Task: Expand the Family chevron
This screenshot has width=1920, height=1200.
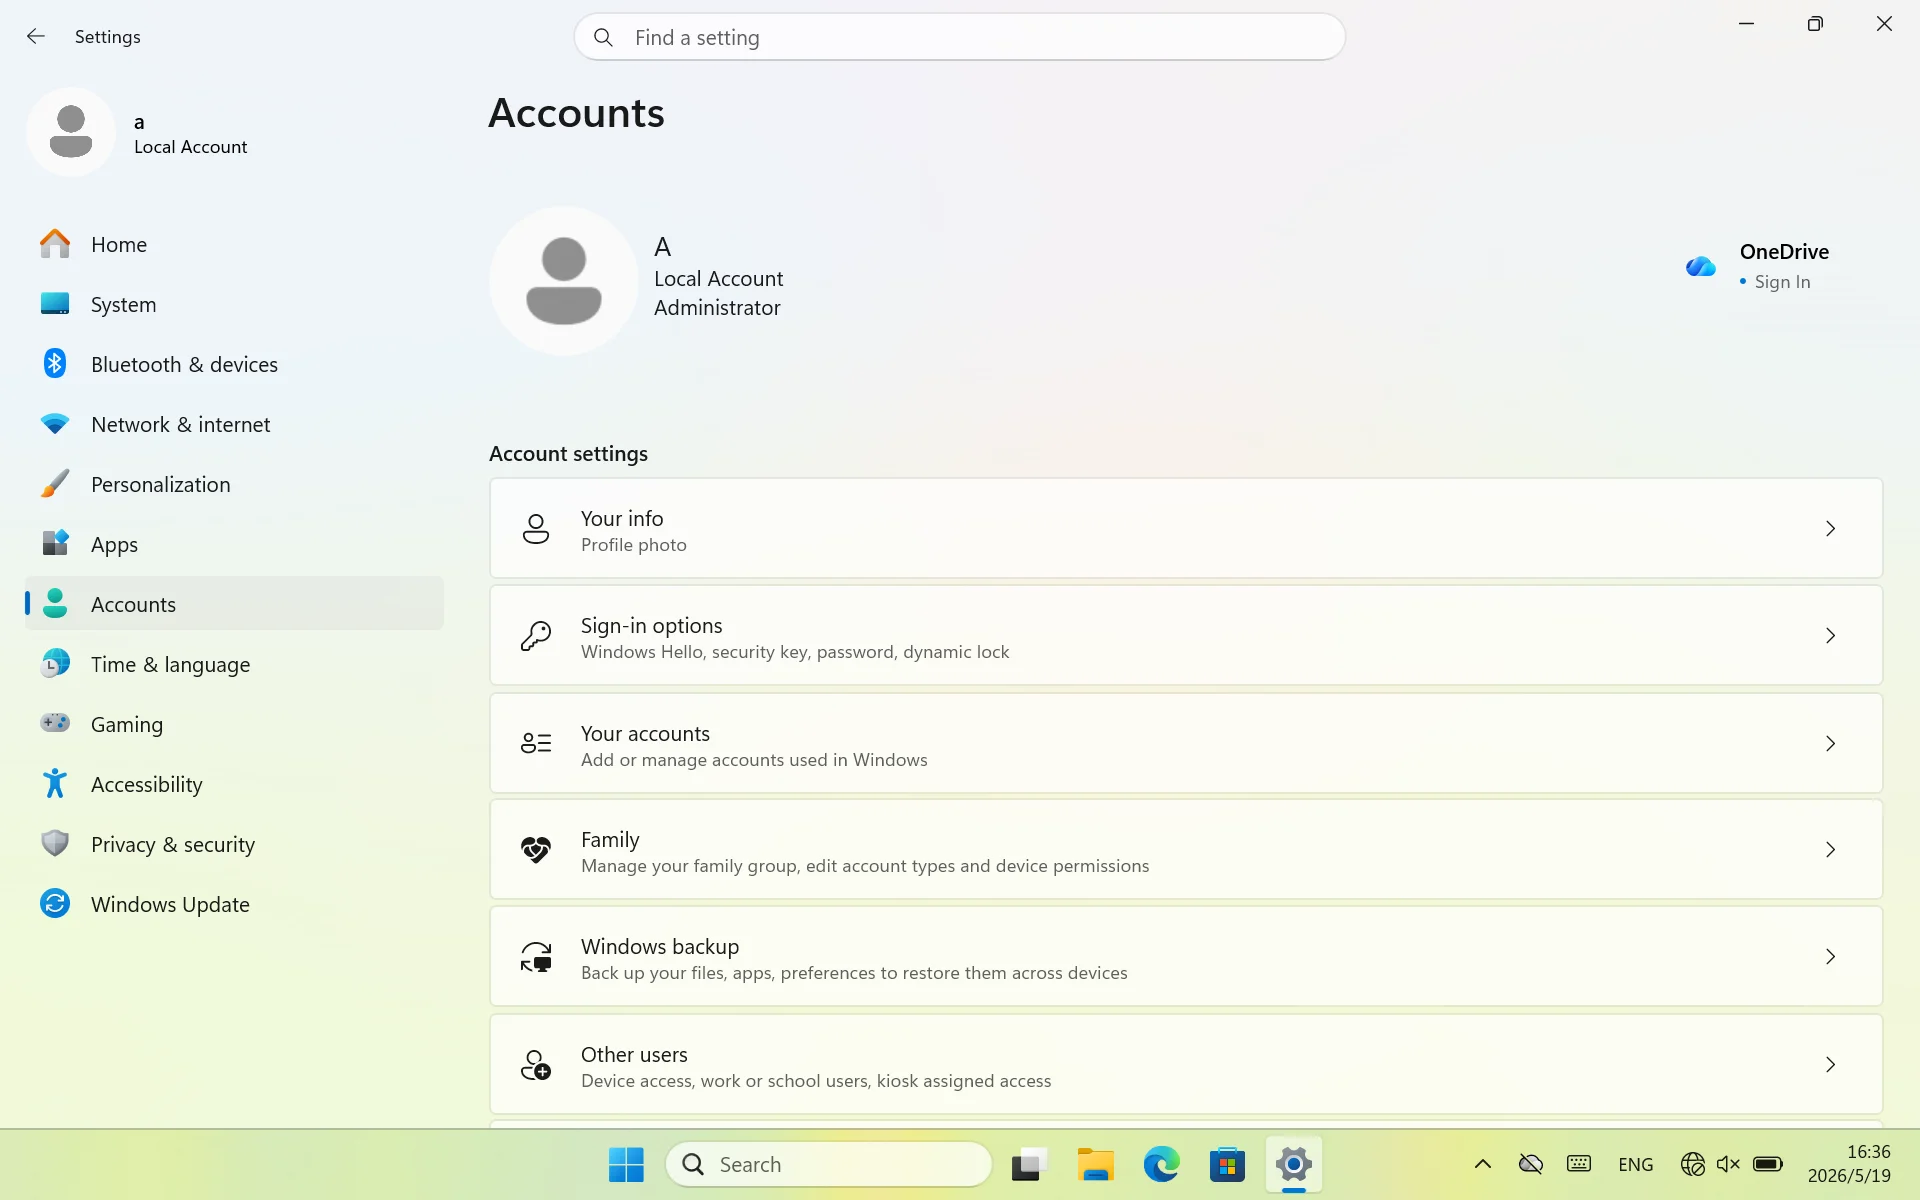Action: pos(1830,850)
